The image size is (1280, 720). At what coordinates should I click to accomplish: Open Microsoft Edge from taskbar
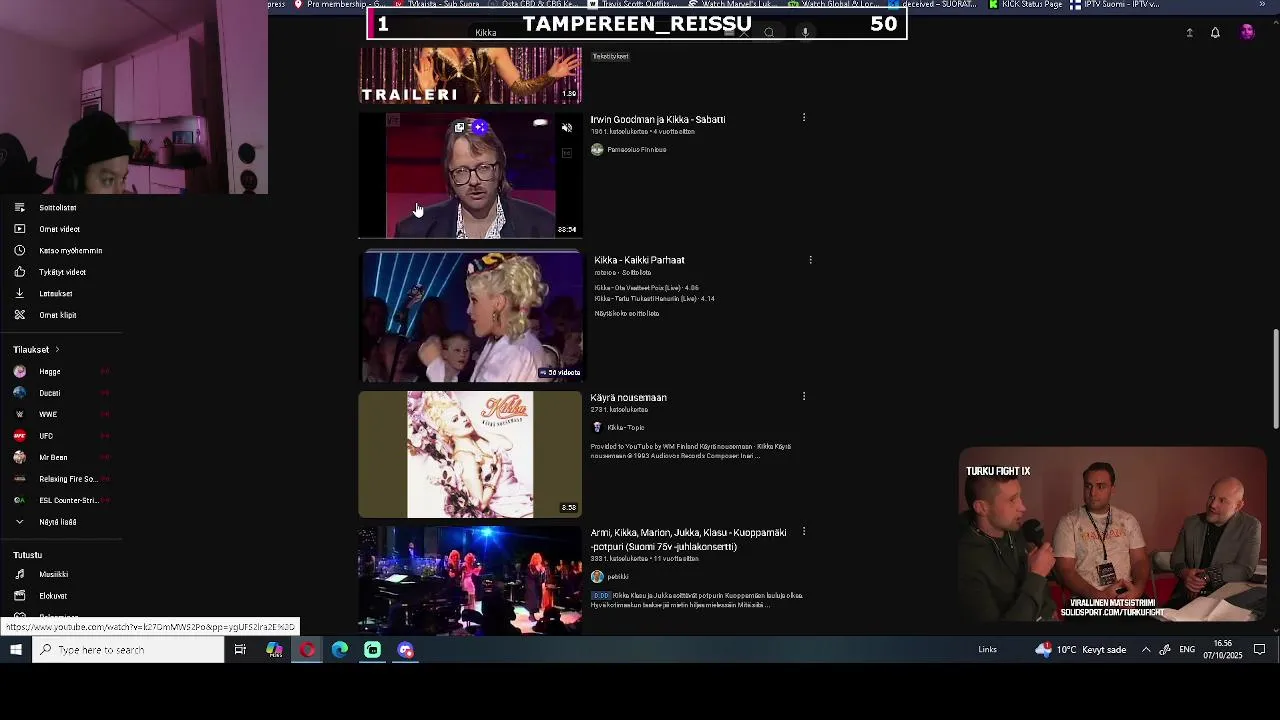(340, 650)
